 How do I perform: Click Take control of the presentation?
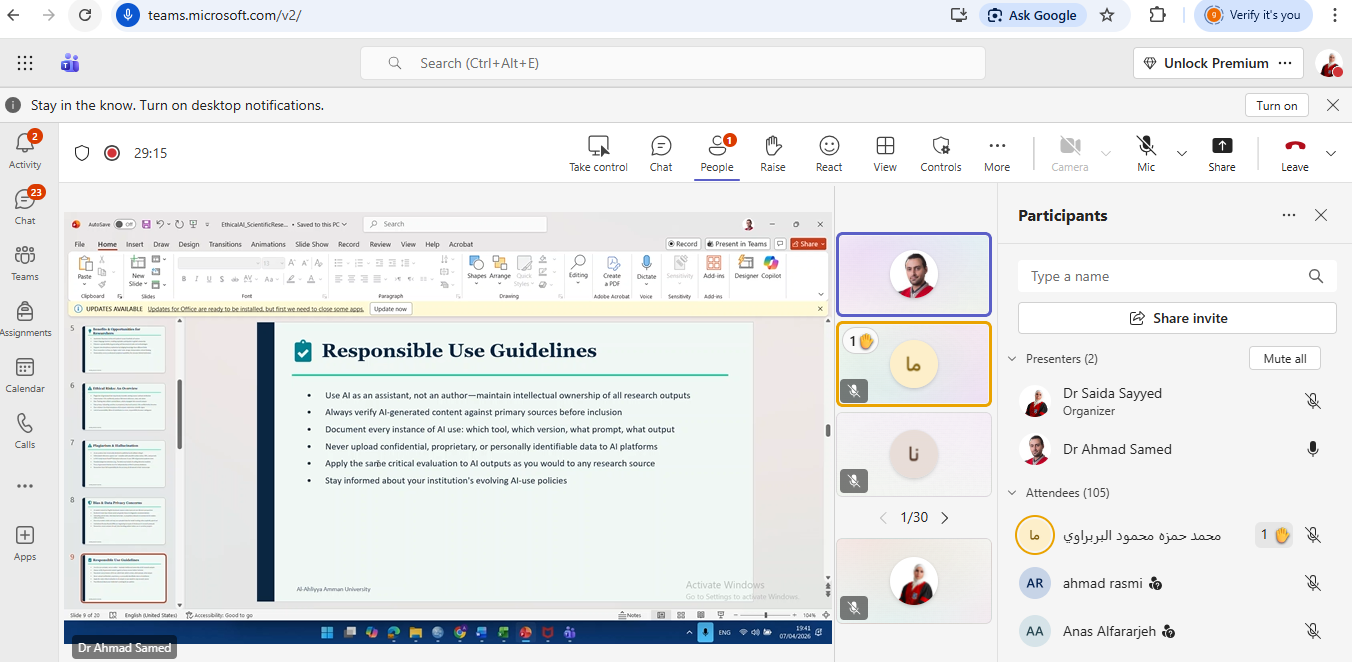(x=598, y=153)
